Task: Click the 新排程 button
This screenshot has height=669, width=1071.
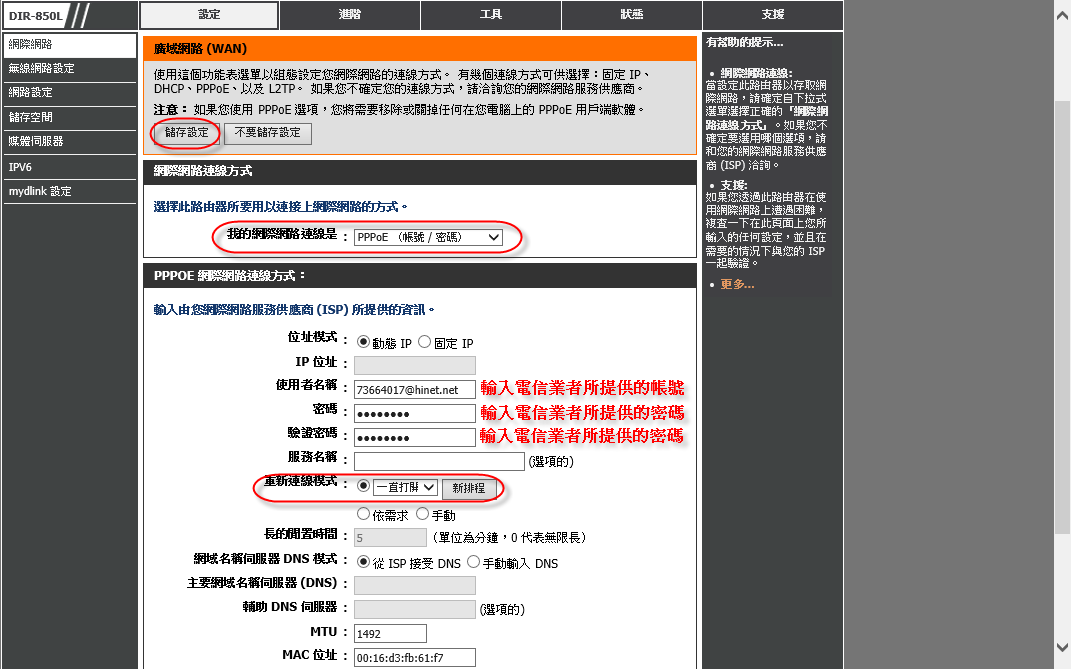Action: click(x=468, y=488)
